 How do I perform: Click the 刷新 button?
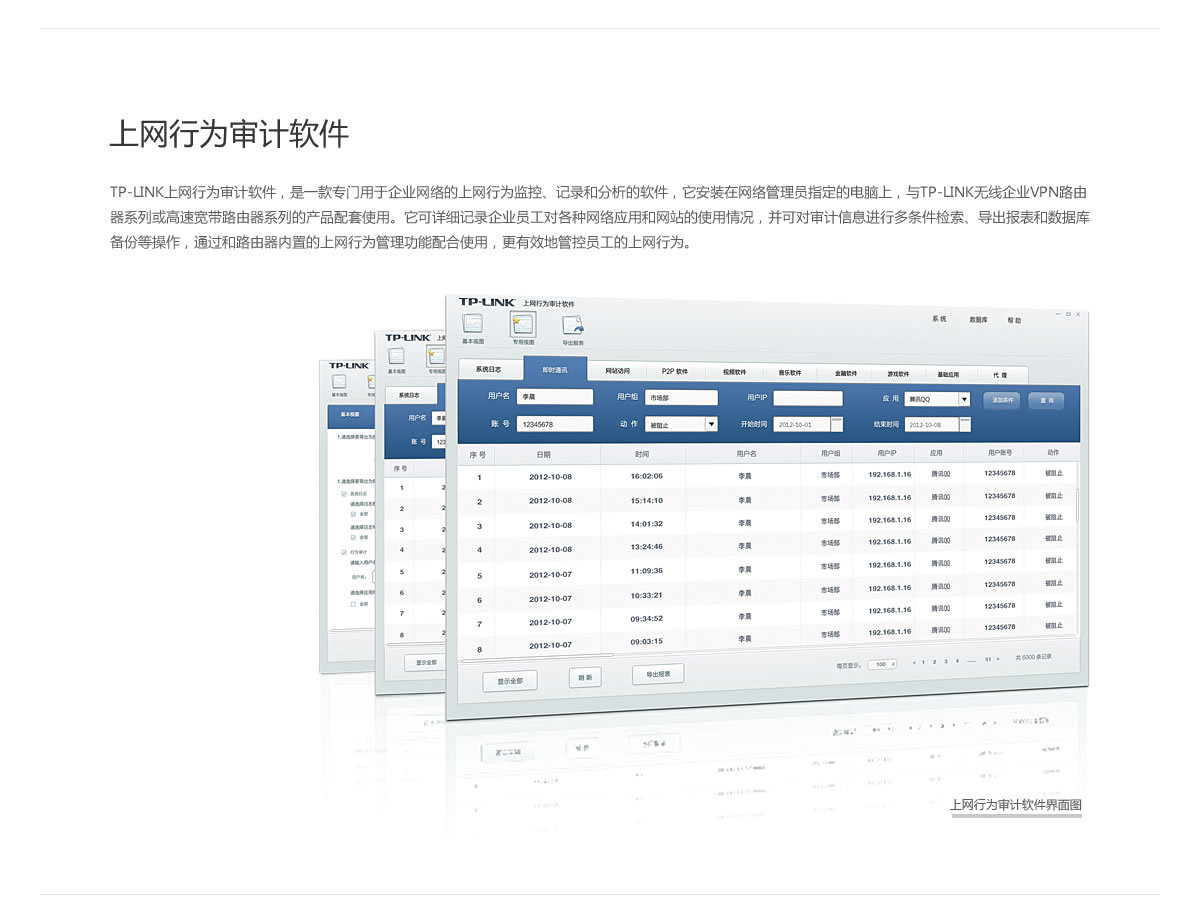pyautogui.click(x=585, y=677)
